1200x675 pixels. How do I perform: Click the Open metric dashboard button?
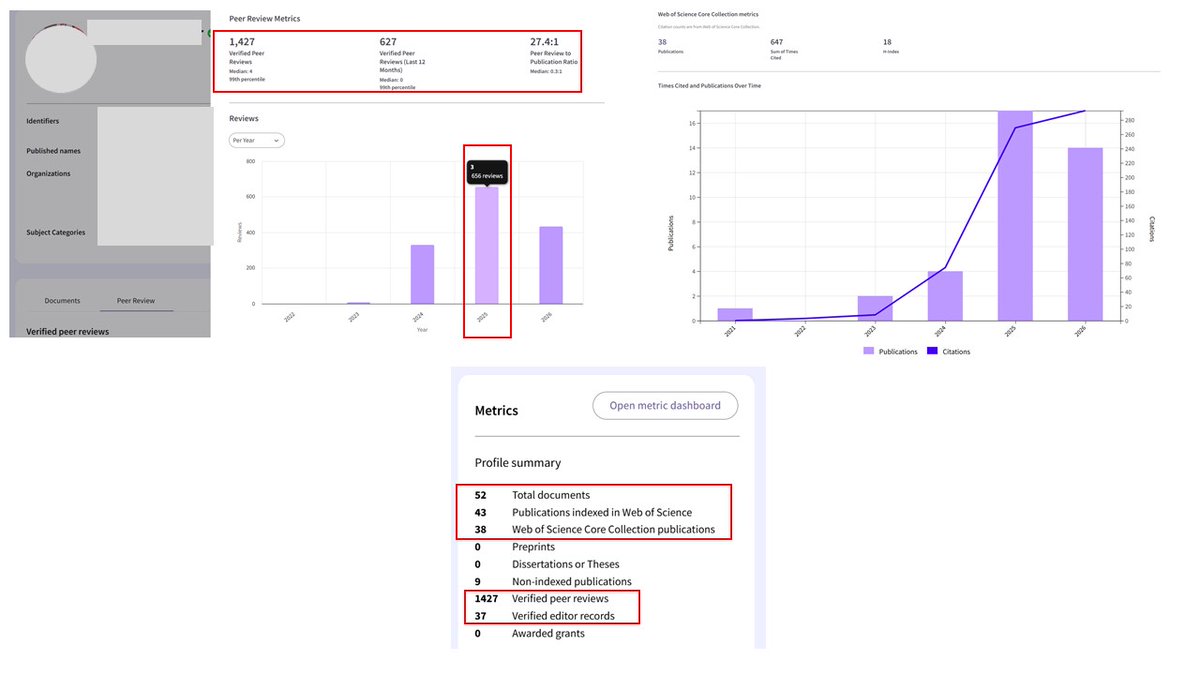click(665, 405)
